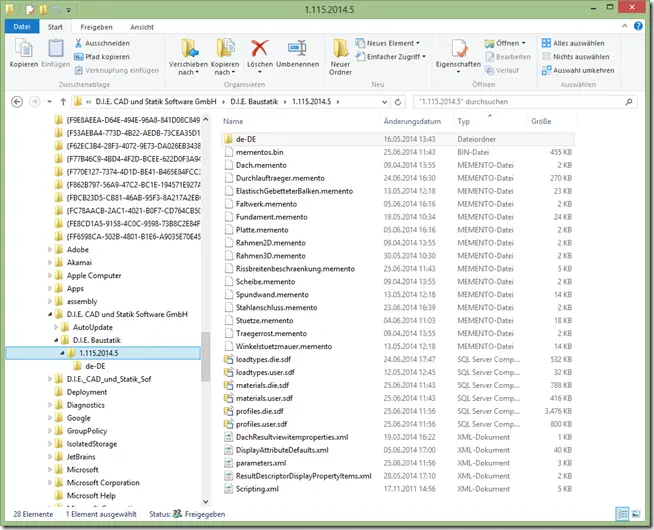The width and height of the screenshot is (654, 530).
Task: Select Deployment in the navigation tree
Action: point(87,392)
